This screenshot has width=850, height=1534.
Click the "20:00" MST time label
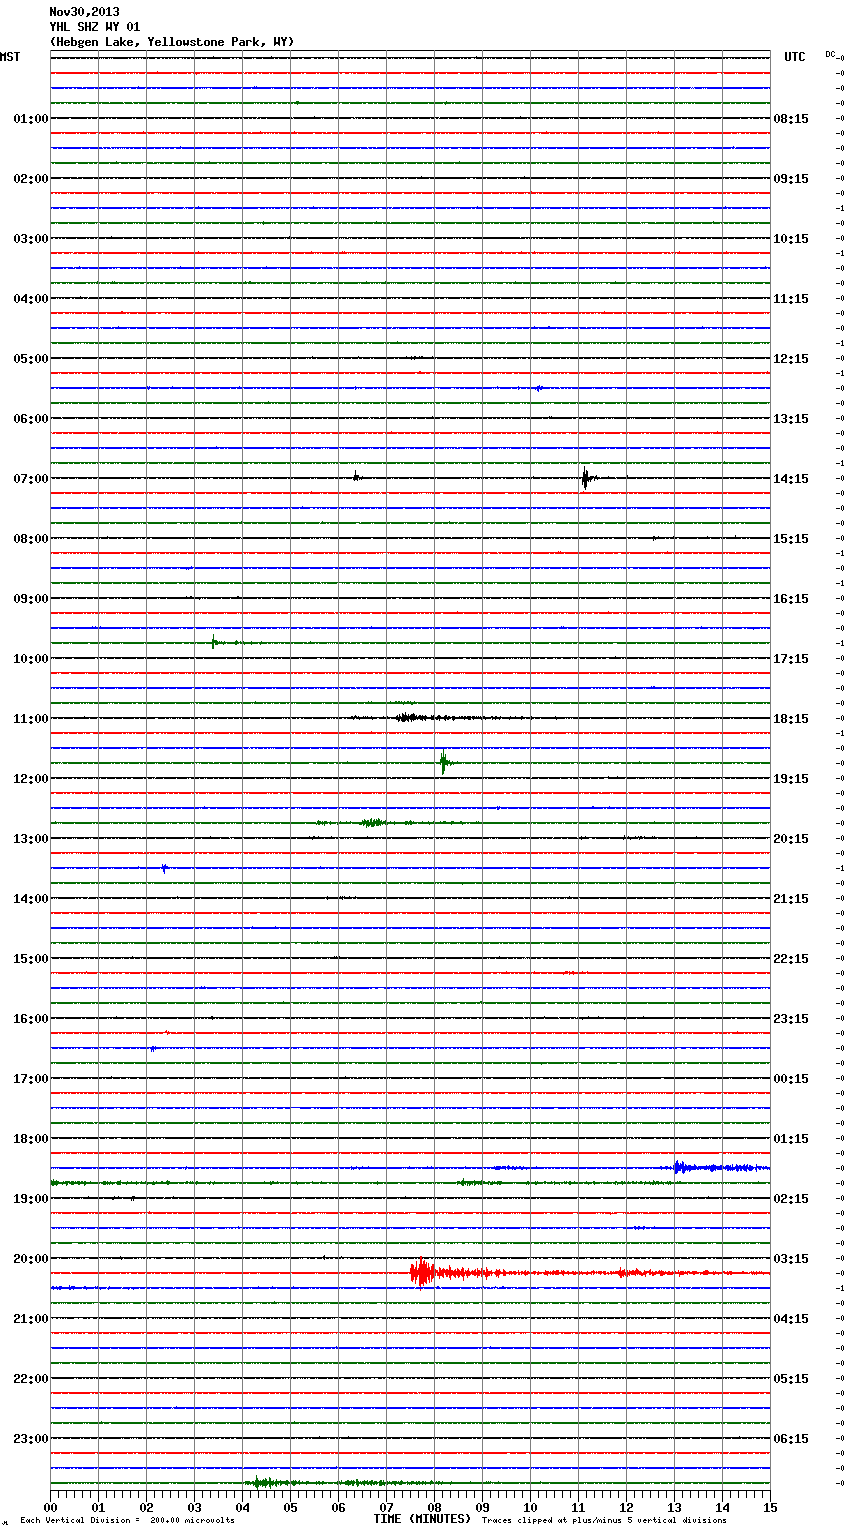31,1259
